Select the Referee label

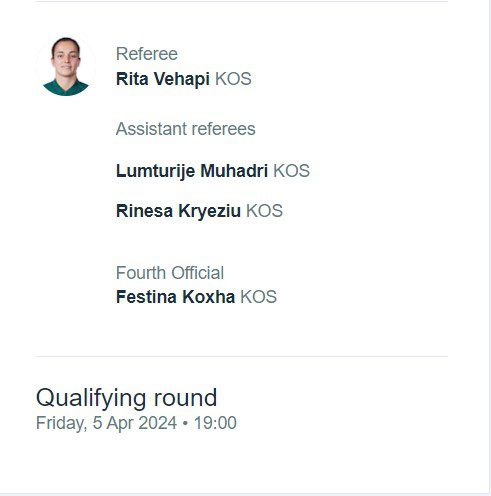147,54
